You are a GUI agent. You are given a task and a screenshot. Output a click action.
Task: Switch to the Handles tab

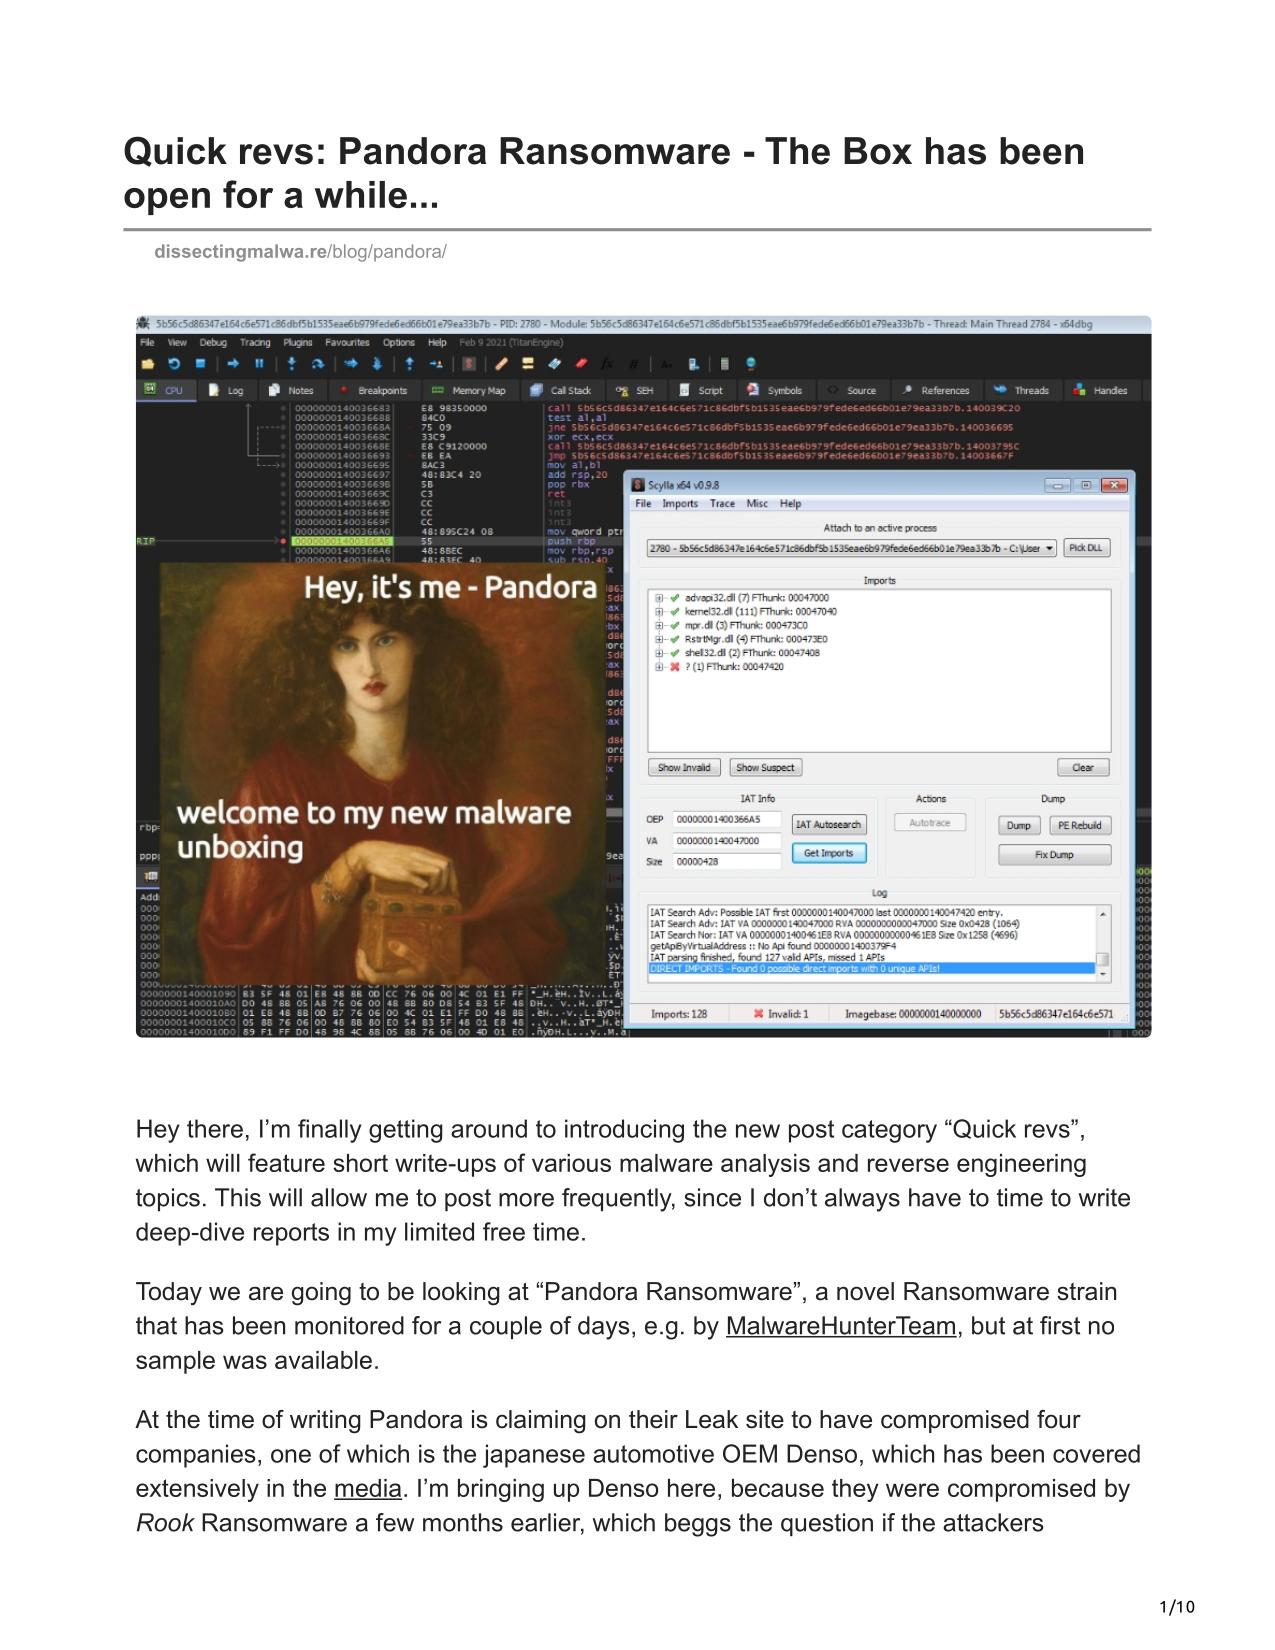coord(1100,390)
